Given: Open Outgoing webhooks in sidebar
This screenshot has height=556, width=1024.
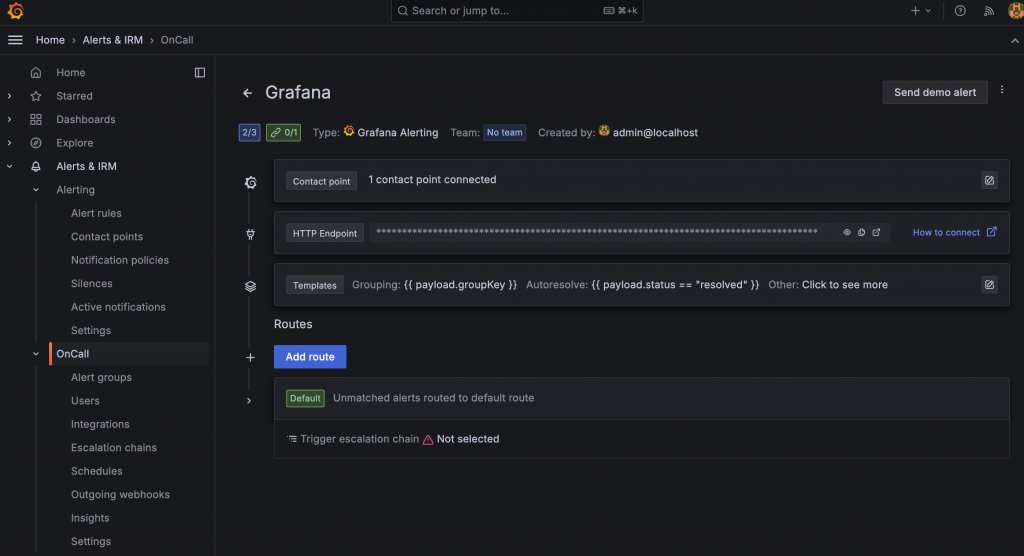Looking at the screenshot, I should [x=120, y=495].
